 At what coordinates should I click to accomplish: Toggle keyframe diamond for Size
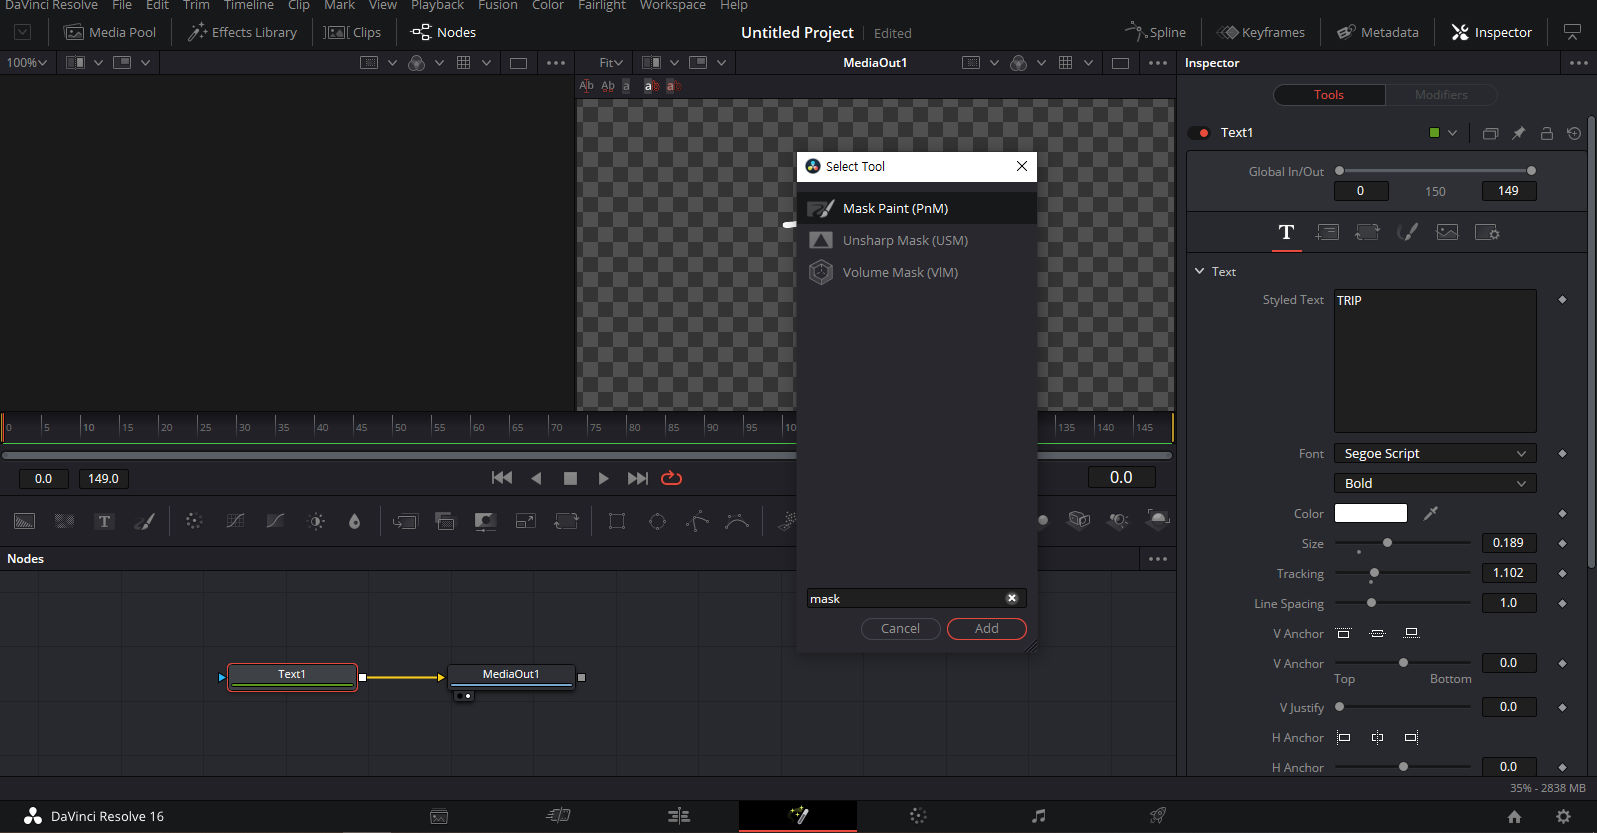point(1562,543)
